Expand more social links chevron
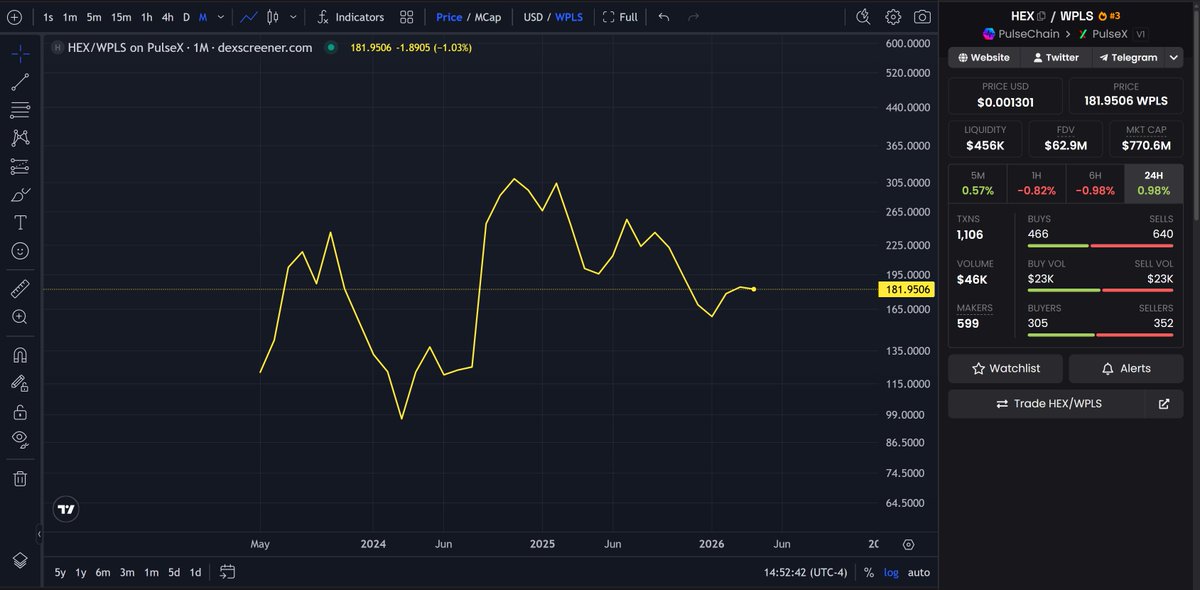Screen dimensions: 1200x590 click(1176, 57)
